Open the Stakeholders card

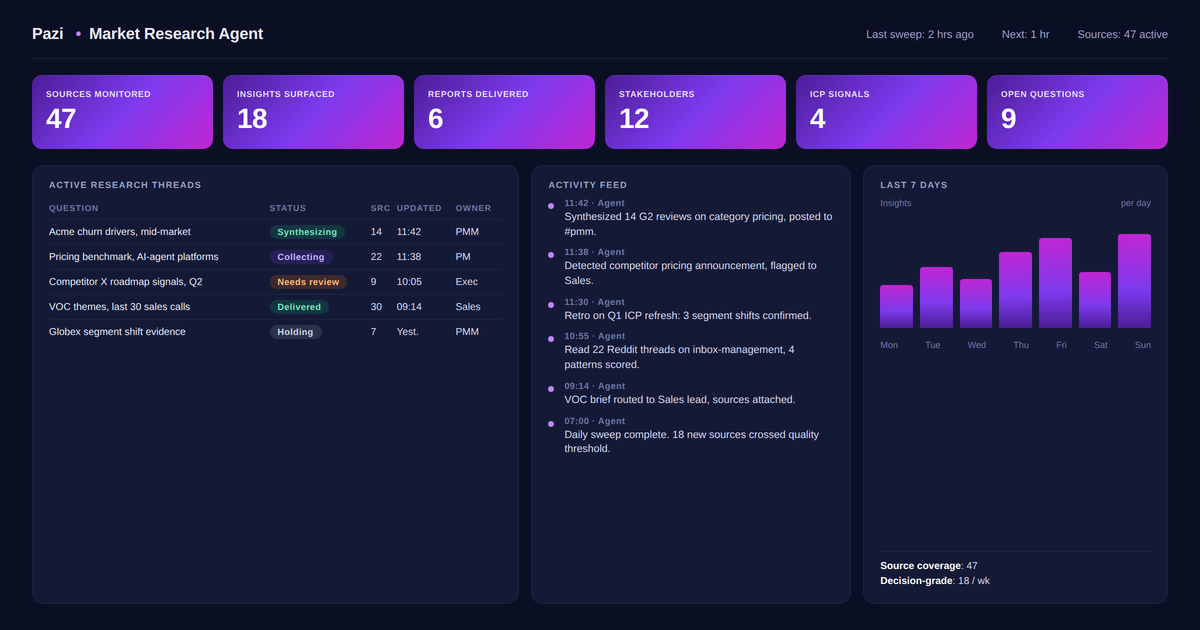(695, 112)
